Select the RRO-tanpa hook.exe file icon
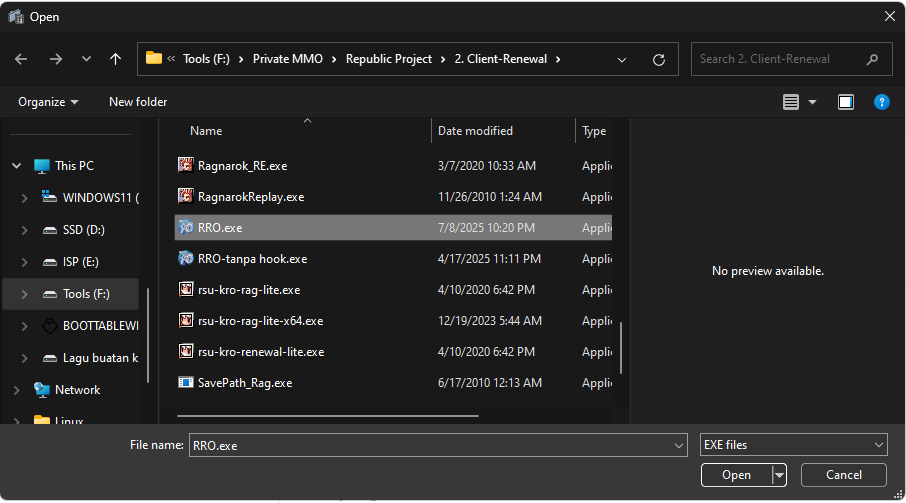 (185, 258)
